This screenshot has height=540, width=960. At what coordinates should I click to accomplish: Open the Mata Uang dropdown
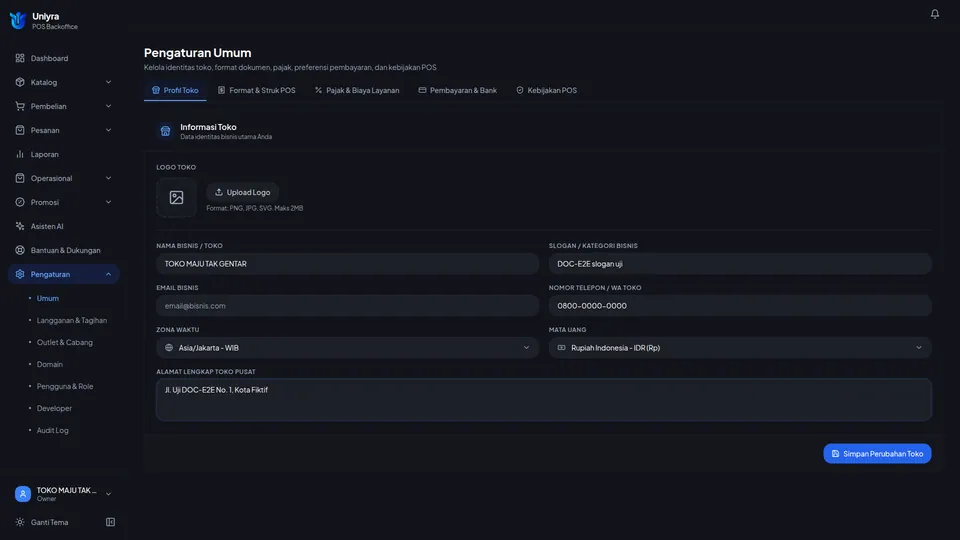(740, 348)
